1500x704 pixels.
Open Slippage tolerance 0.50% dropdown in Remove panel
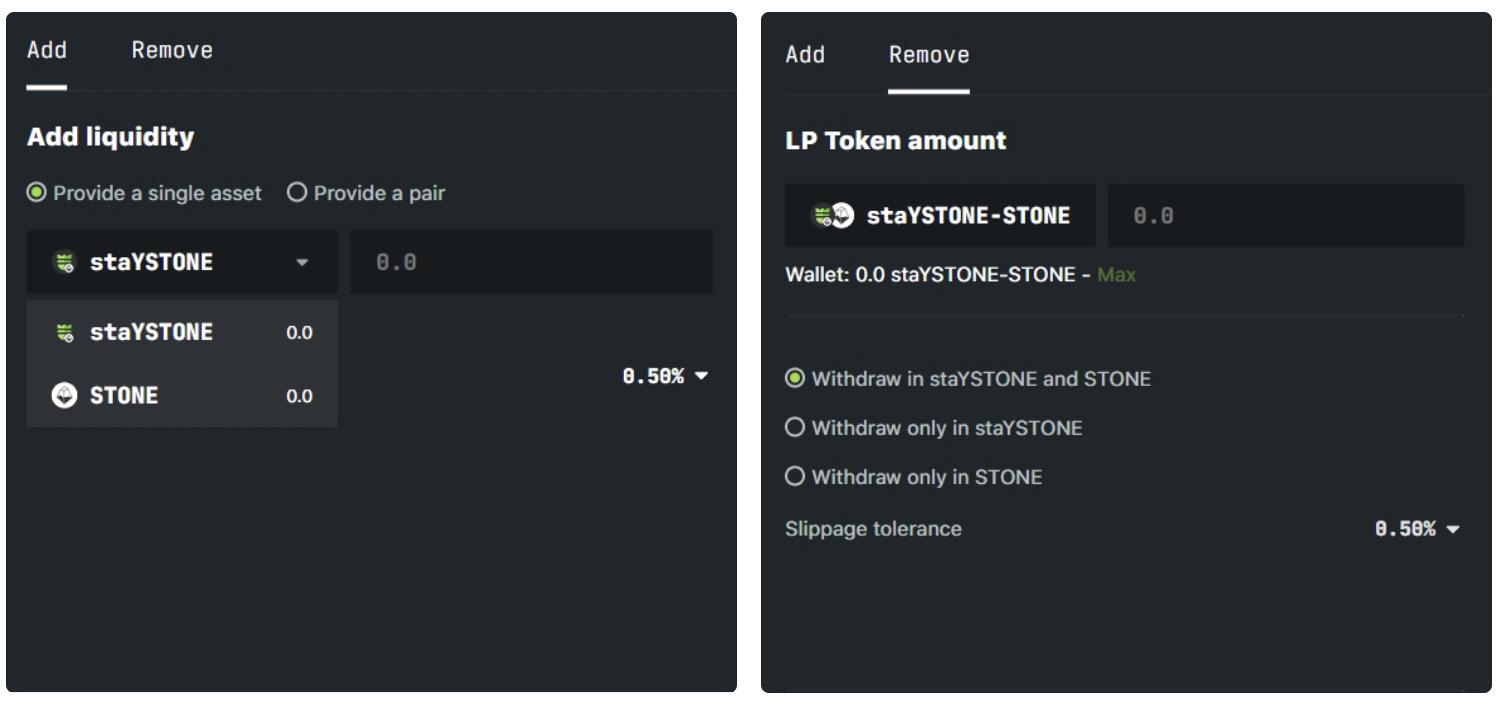click(1417, 529)
